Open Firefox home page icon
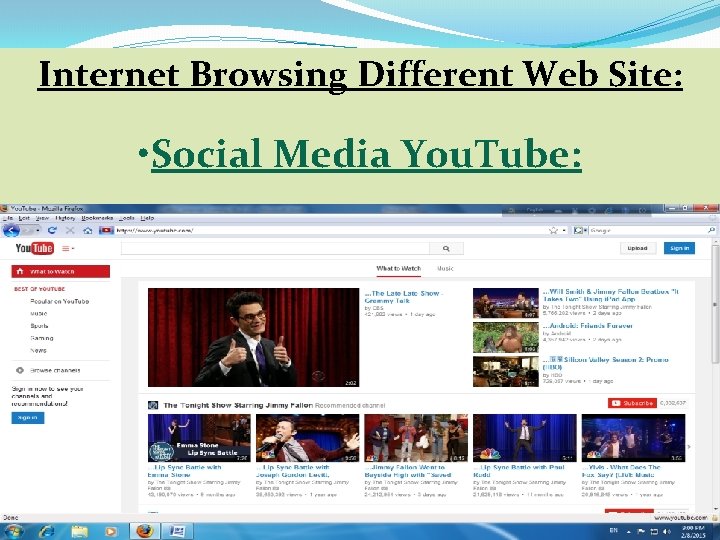Image resolution: width=720 pixels, height=540 pixels. pos(87,230)
